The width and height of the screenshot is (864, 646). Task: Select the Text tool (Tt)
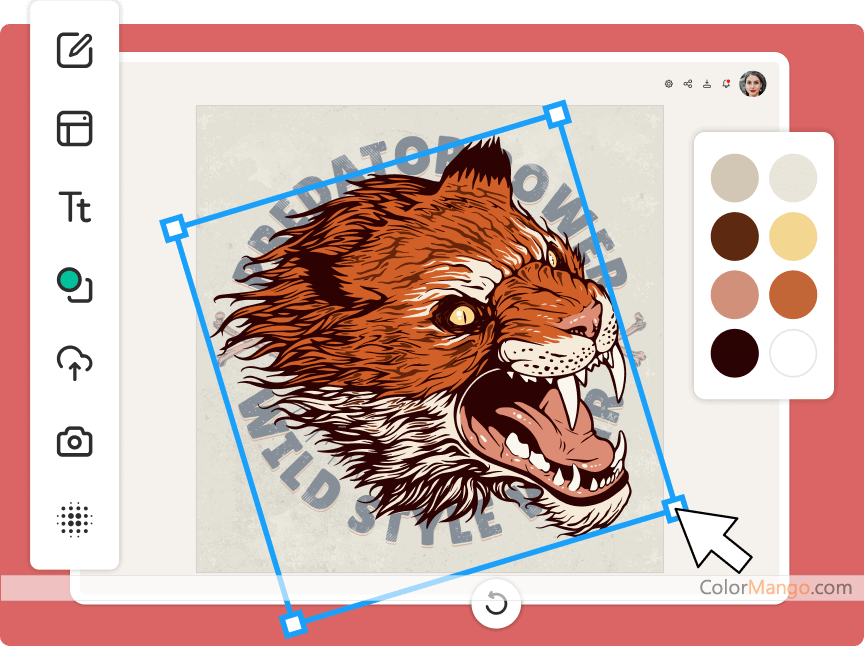(x=75, y=208)
